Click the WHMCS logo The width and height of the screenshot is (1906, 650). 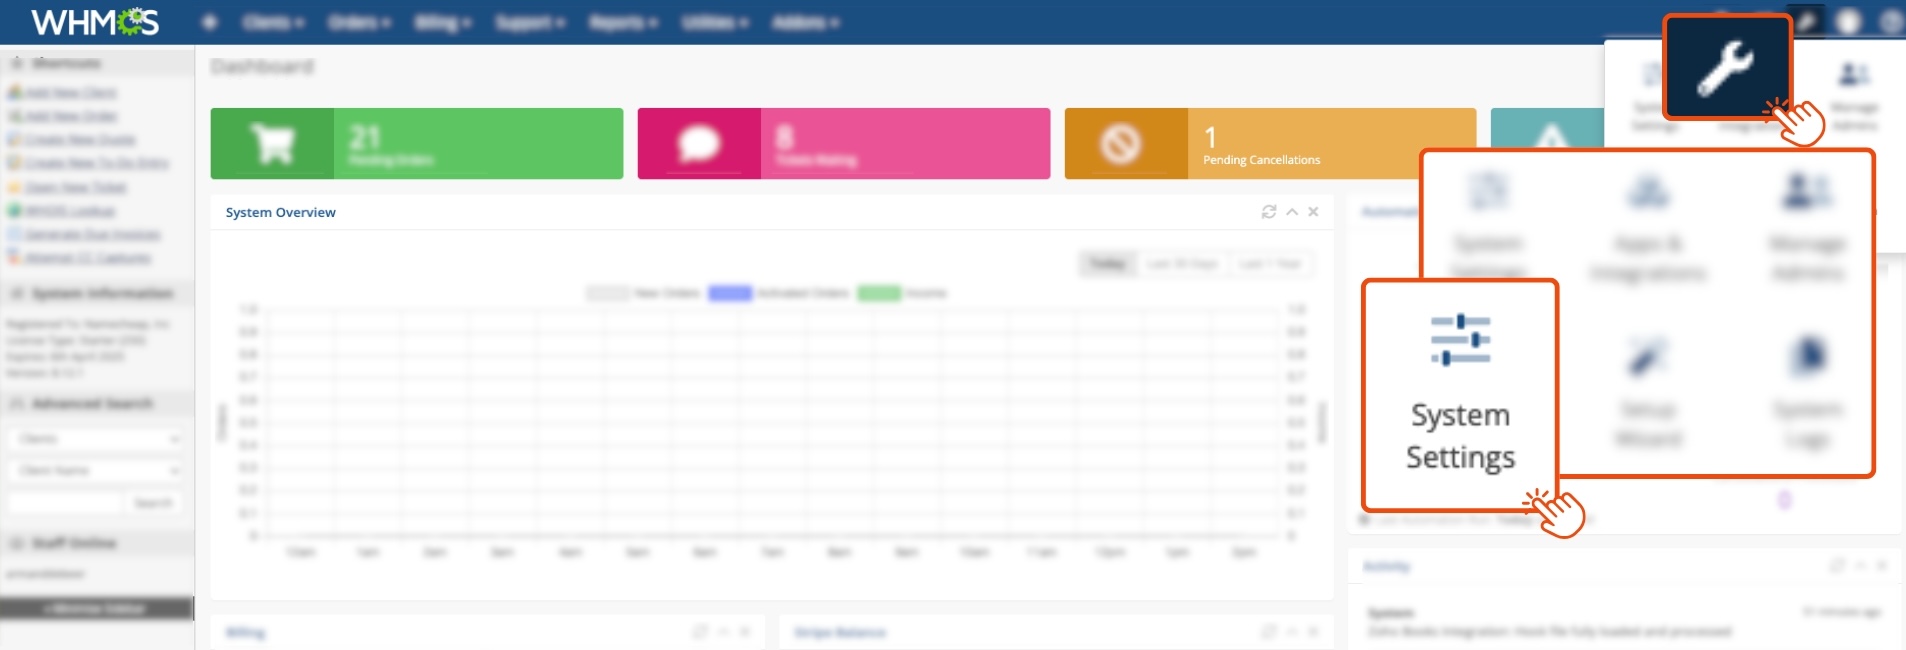[x=95, y=21]
